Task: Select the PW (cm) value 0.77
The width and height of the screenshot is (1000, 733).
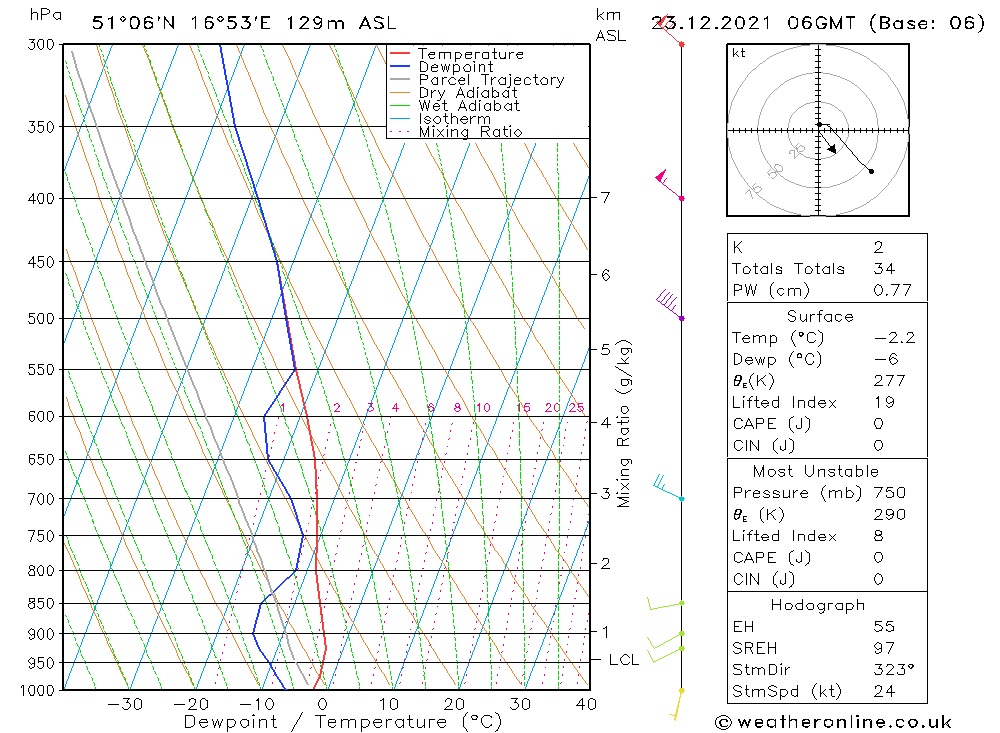Action: (892, 290)
